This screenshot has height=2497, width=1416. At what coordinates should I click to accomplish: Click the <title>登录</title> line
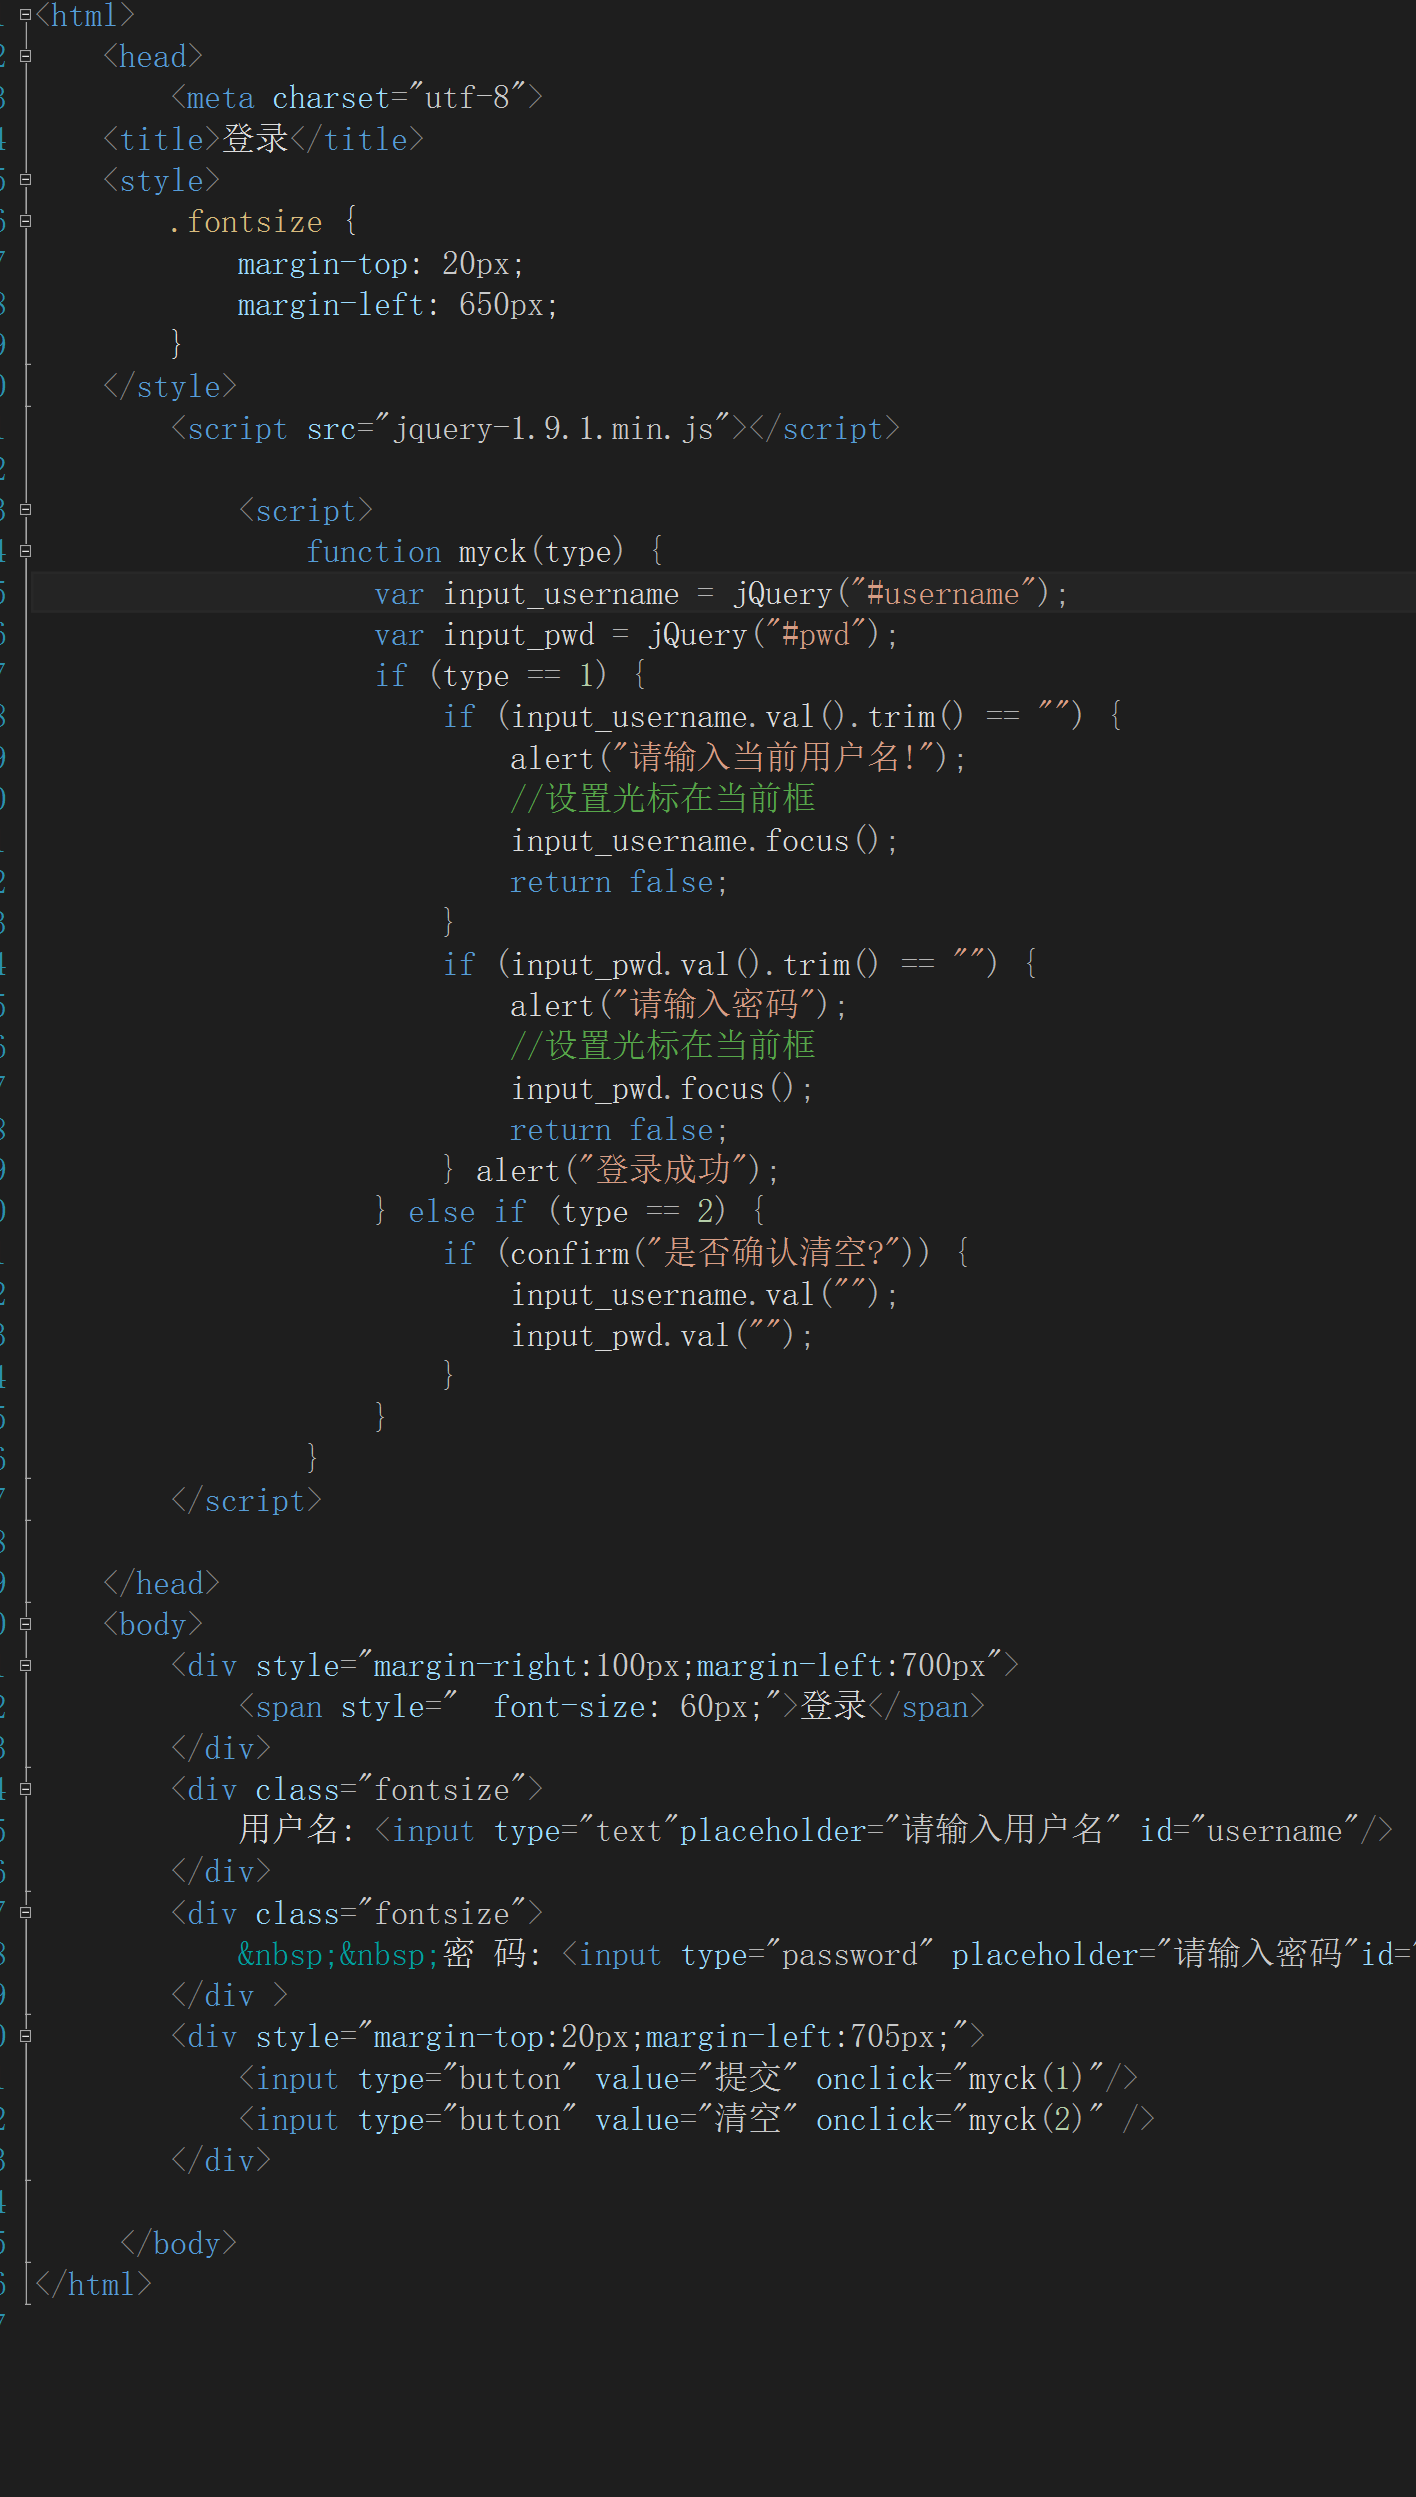[263, 139]
